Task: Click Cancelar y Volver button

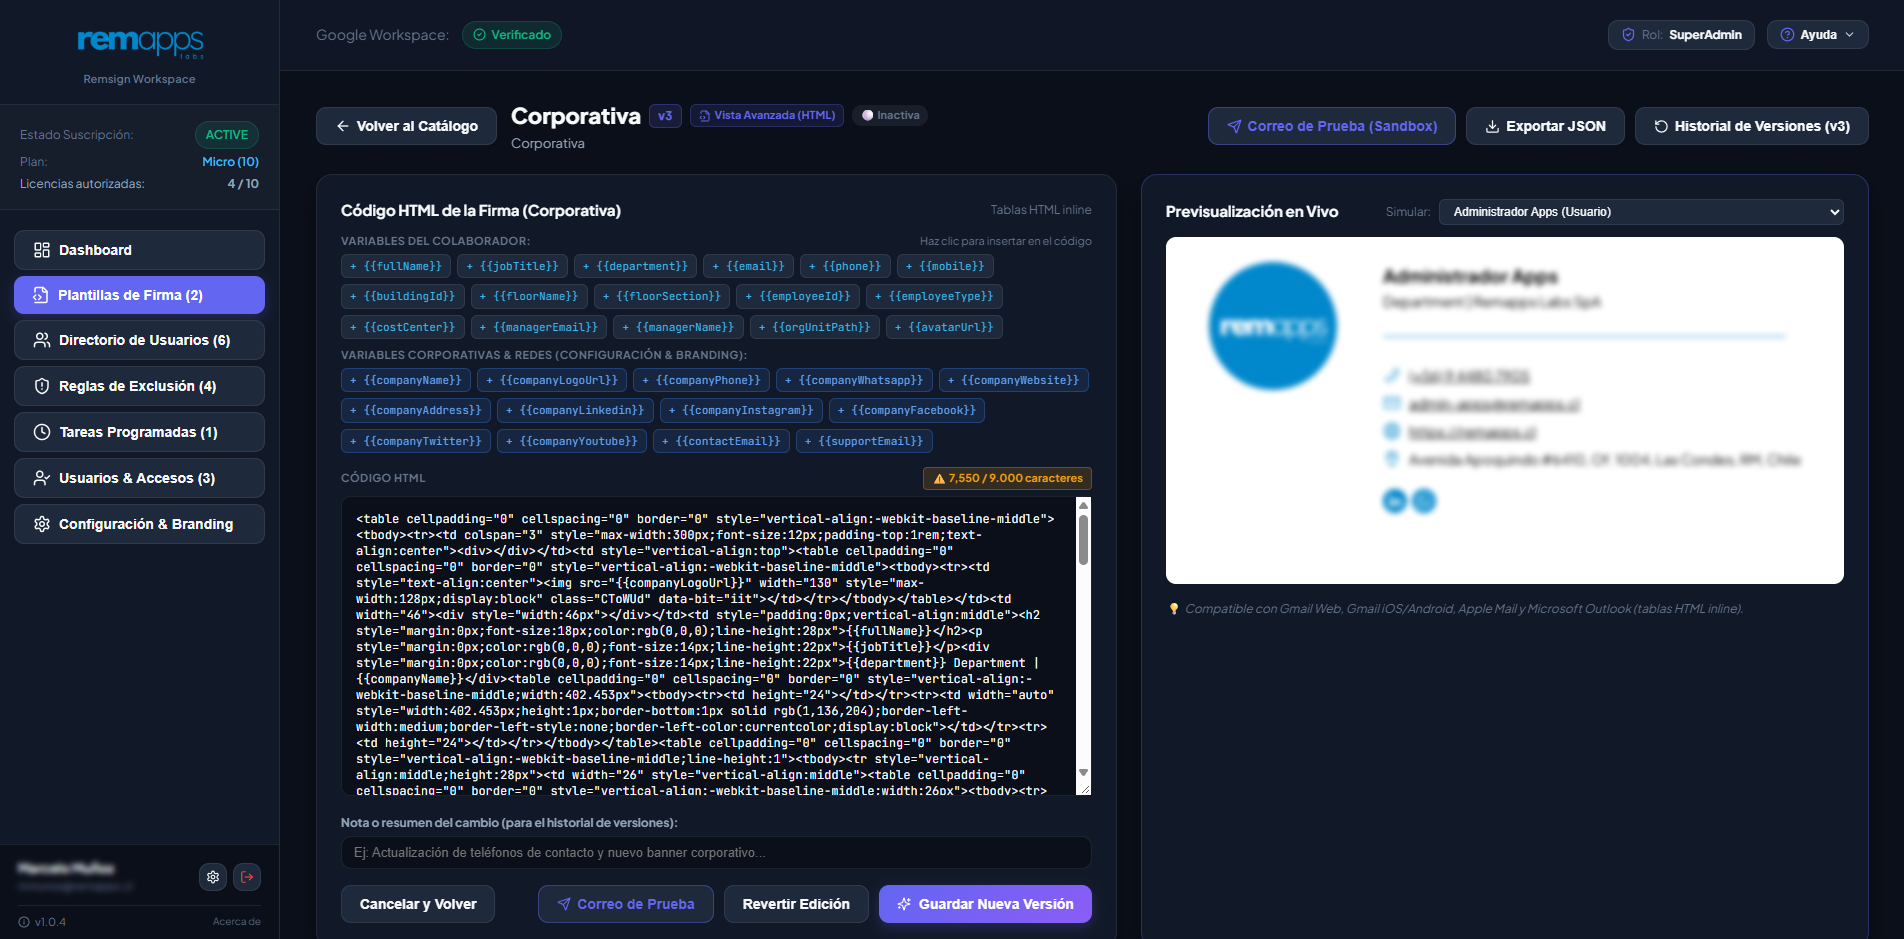Action: [418, 904]
